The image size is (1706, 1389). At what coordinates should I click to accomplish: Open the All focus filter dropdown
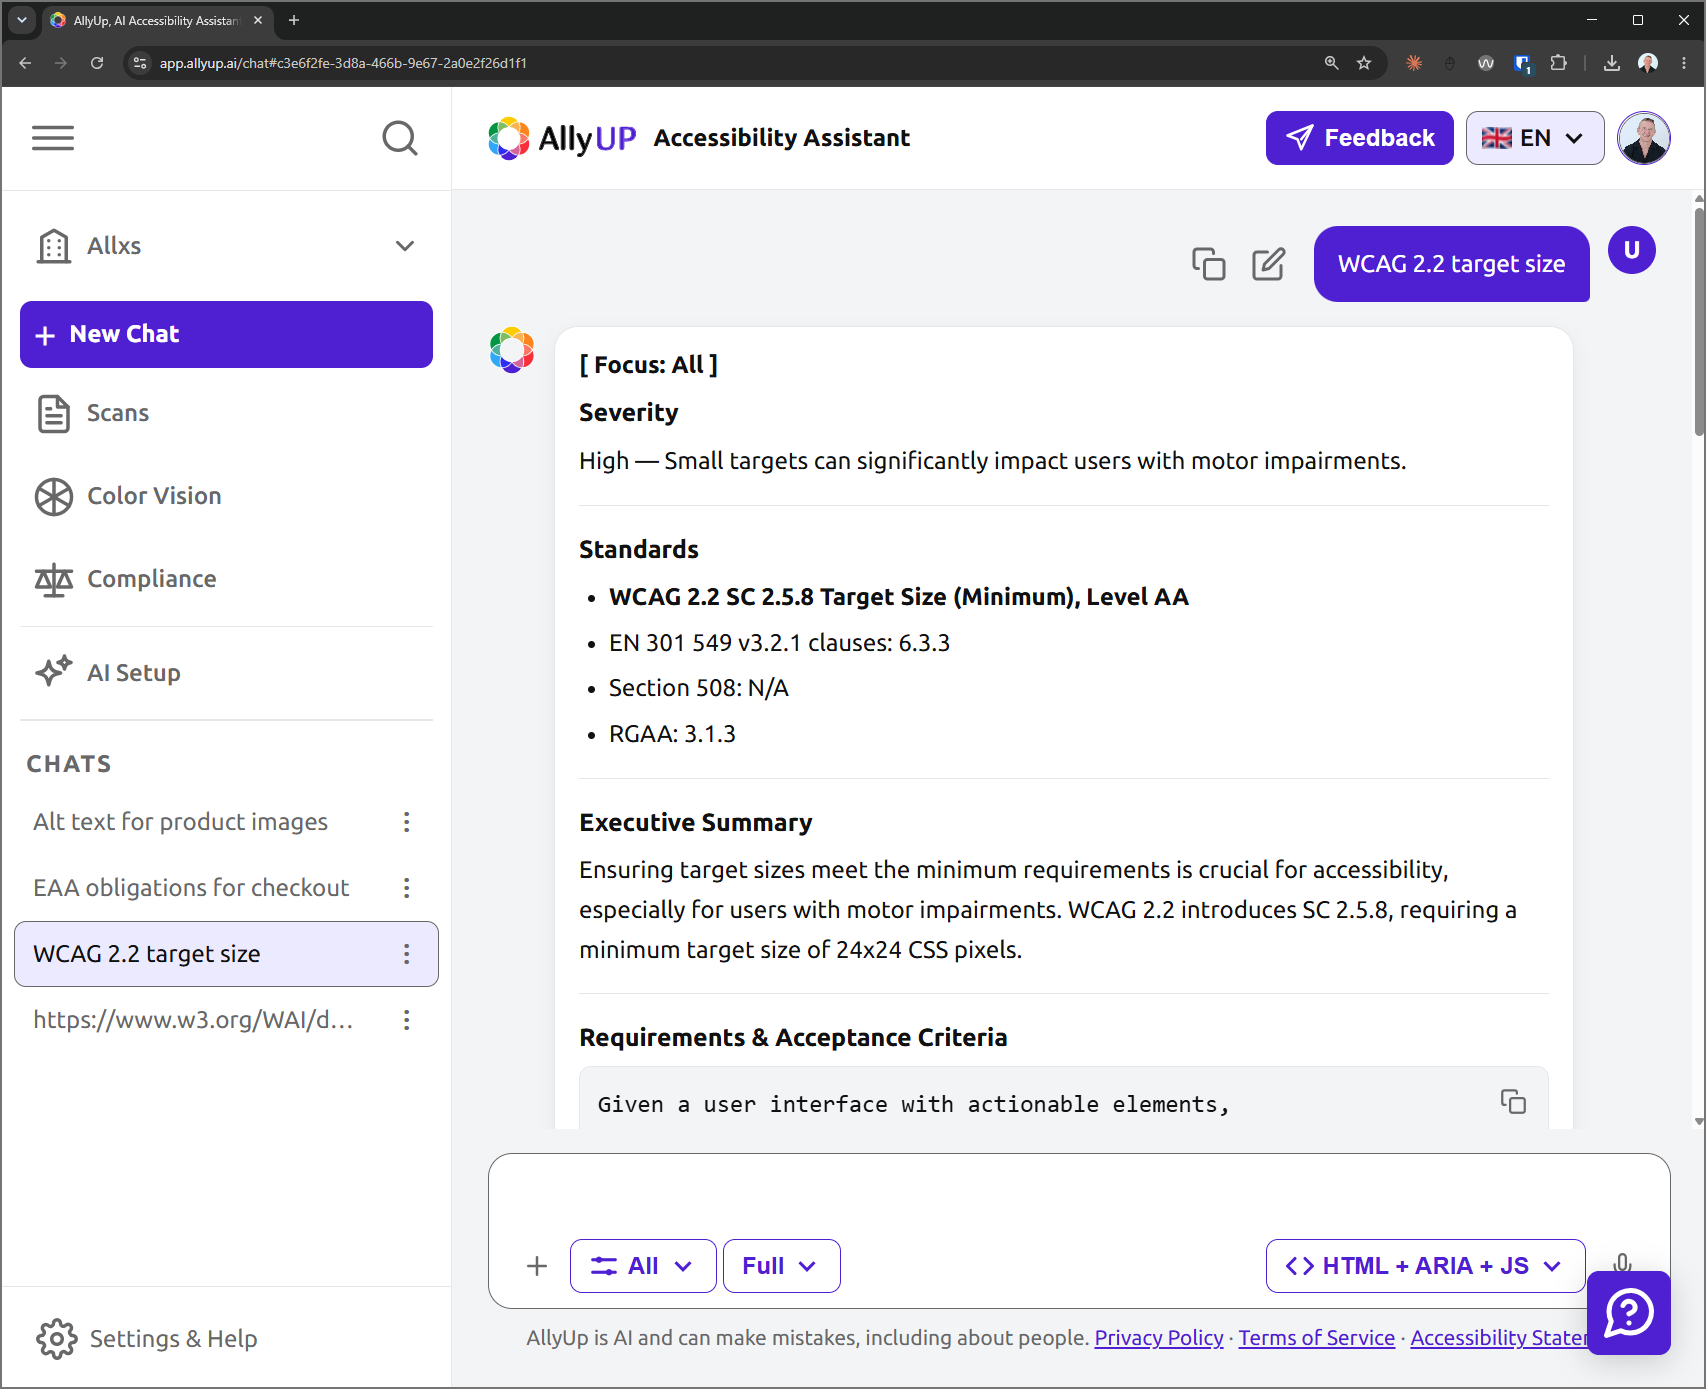coord(643,1266)
